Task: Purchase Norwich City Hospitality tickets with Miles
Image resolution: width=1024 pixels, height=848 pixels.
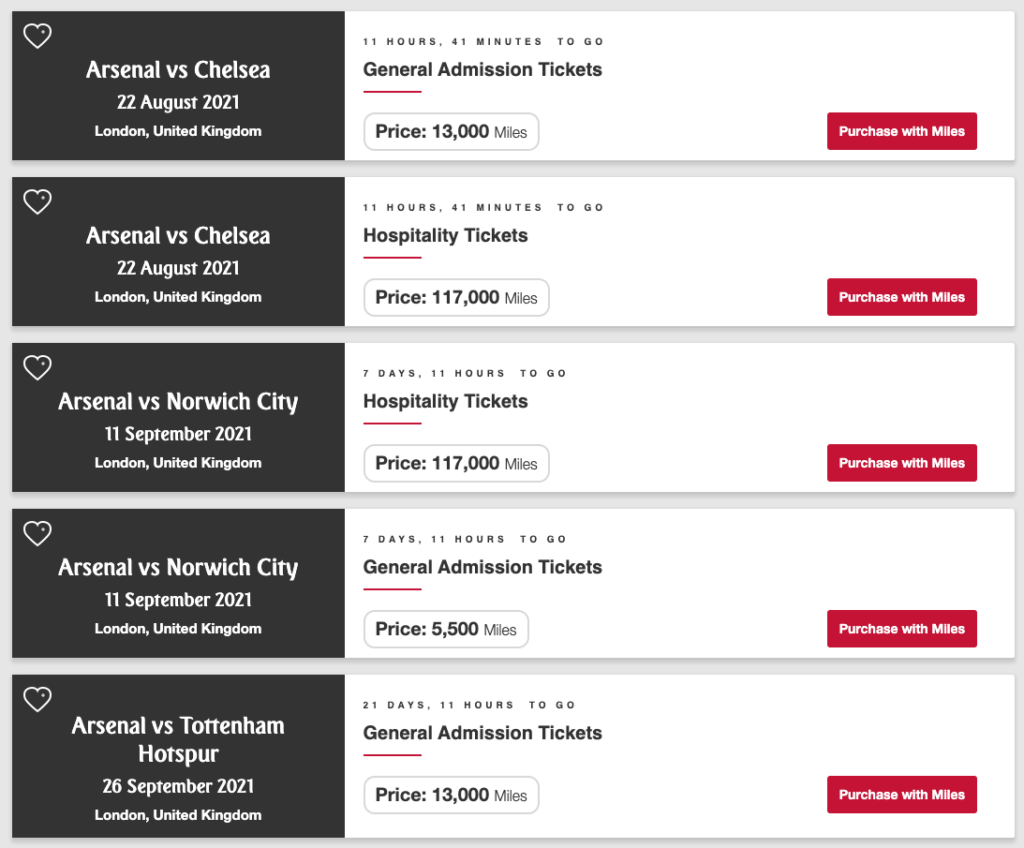Action: [902, 463]
